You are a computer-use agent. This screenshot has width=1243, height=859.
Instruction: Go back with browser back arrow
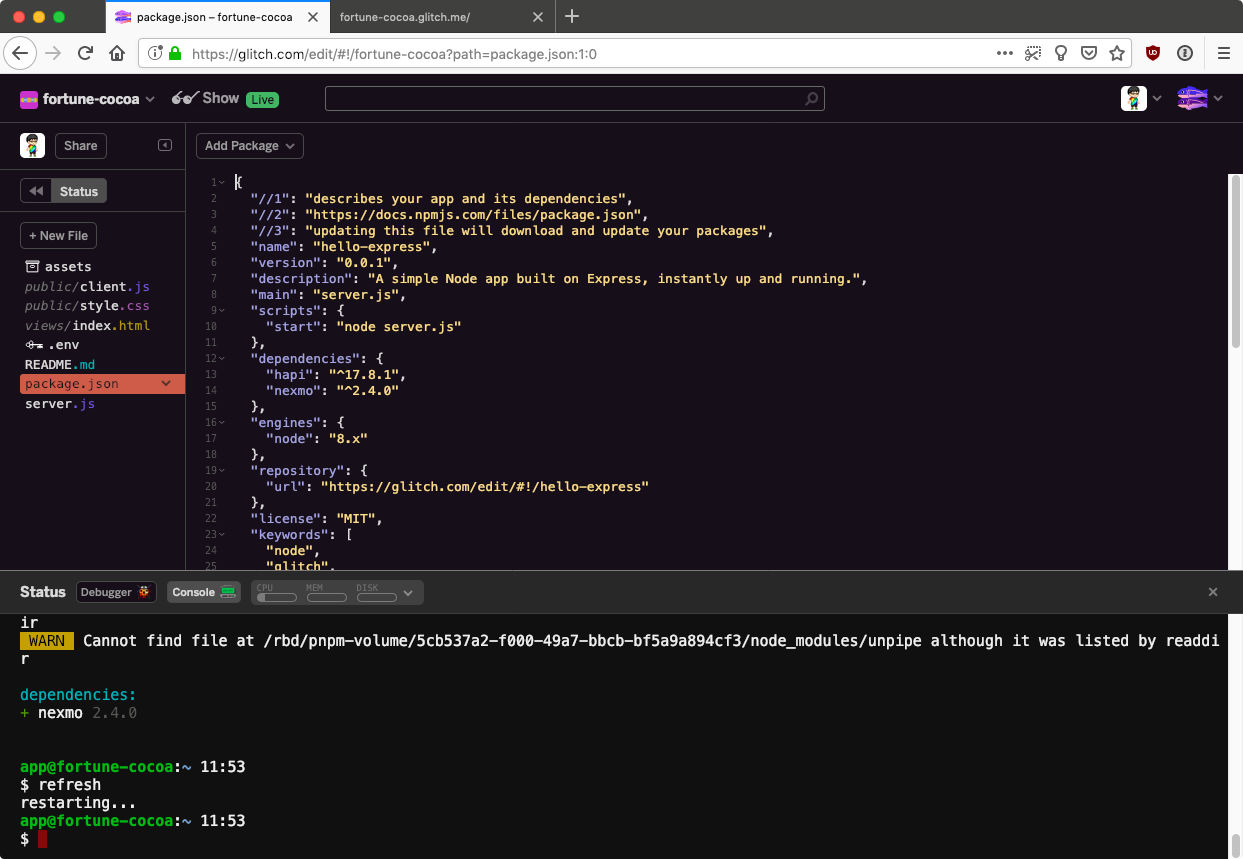[x=20, y=53]
